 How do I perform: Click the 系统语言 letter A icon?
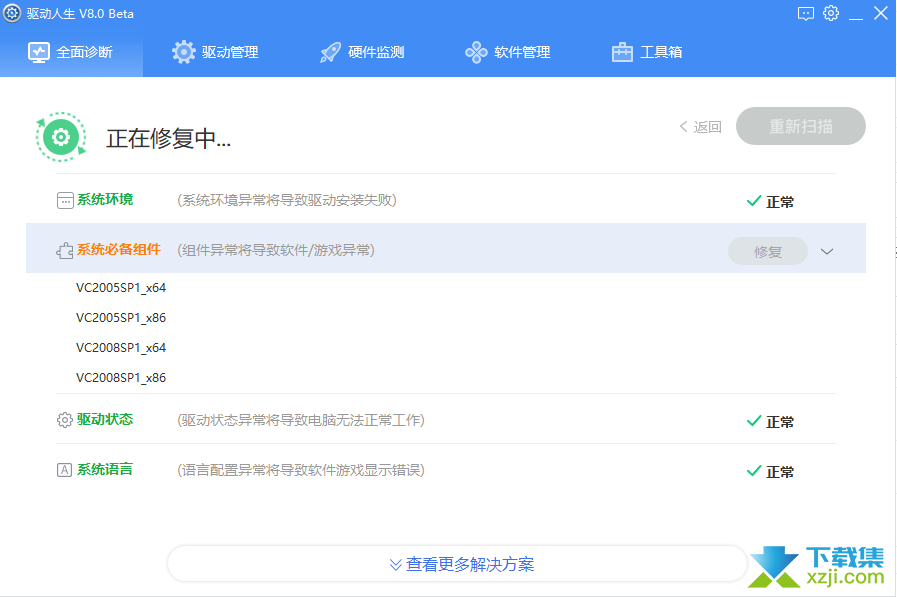(x=65, y=470)
